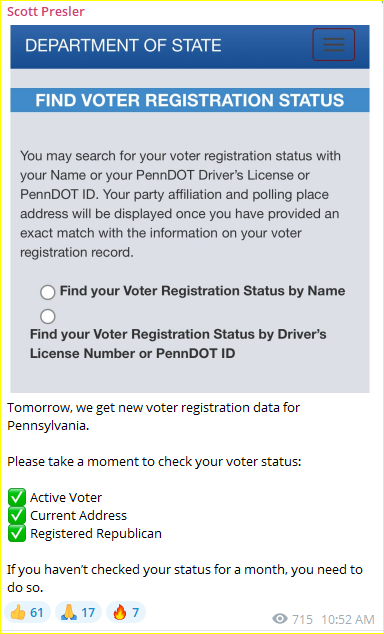Click the text about new Pennsylvania voter registration data

tap(153, 416)
